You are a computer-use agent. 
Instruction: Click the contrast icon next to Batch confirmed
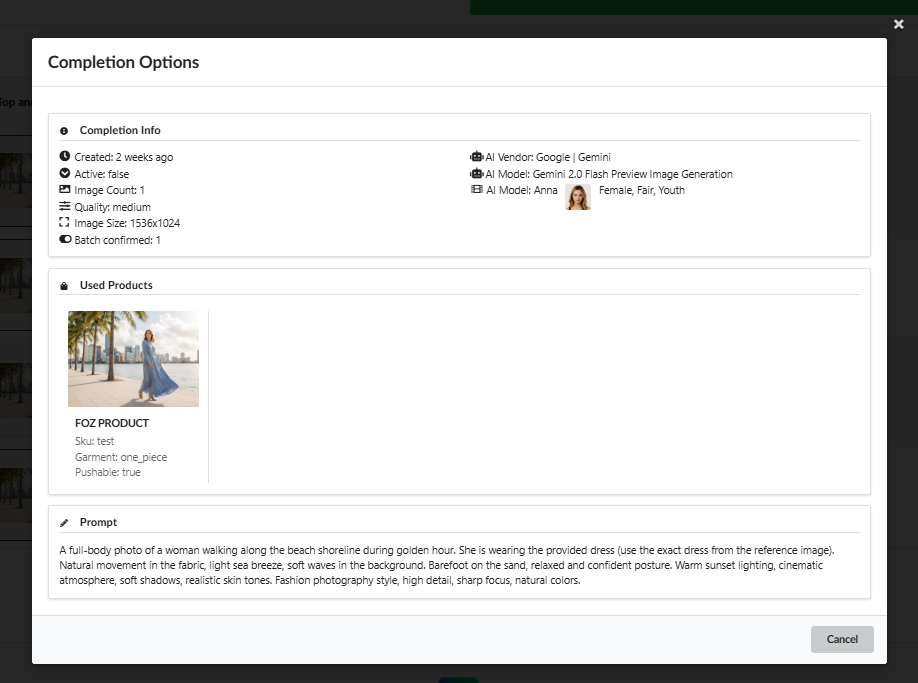(65, 240)
